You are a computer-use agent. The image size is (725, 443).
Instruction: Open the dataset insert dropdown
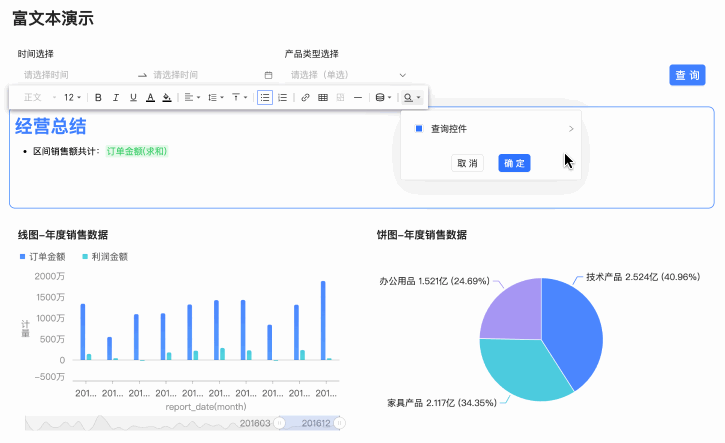(383, 98)
